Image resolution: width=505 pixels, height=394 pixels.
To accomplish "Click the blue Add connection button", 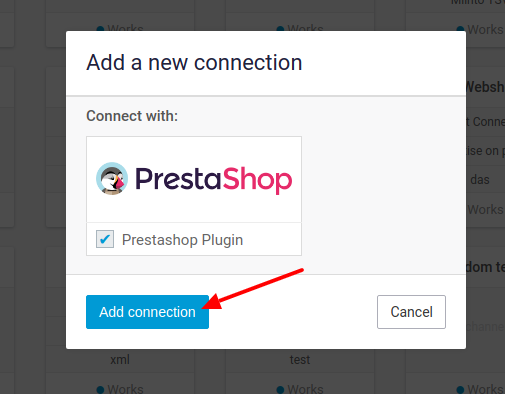I will (147, 312).
